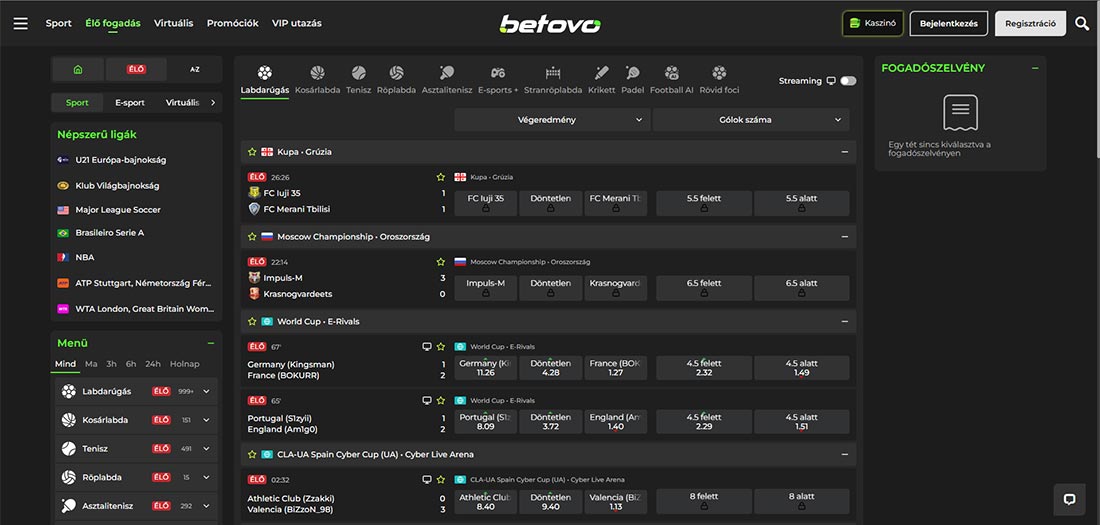1100x525 pixels.
Task: Go to the Sport top menu
Action: [x=59, y=23]
